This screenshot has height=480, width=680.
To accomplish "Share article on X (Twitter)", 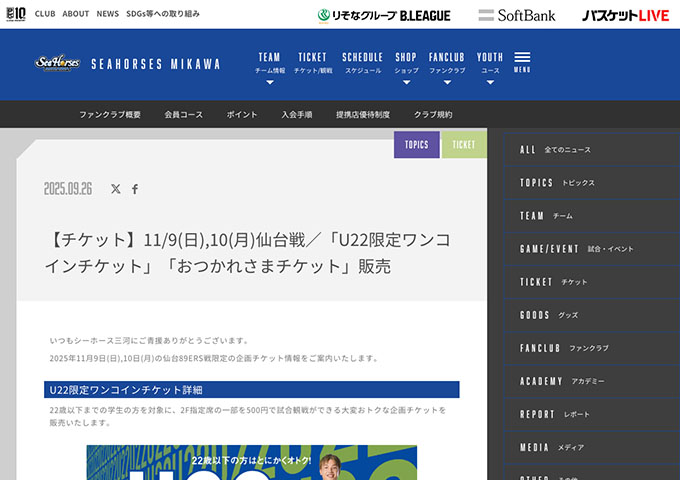I will point(115,189).
